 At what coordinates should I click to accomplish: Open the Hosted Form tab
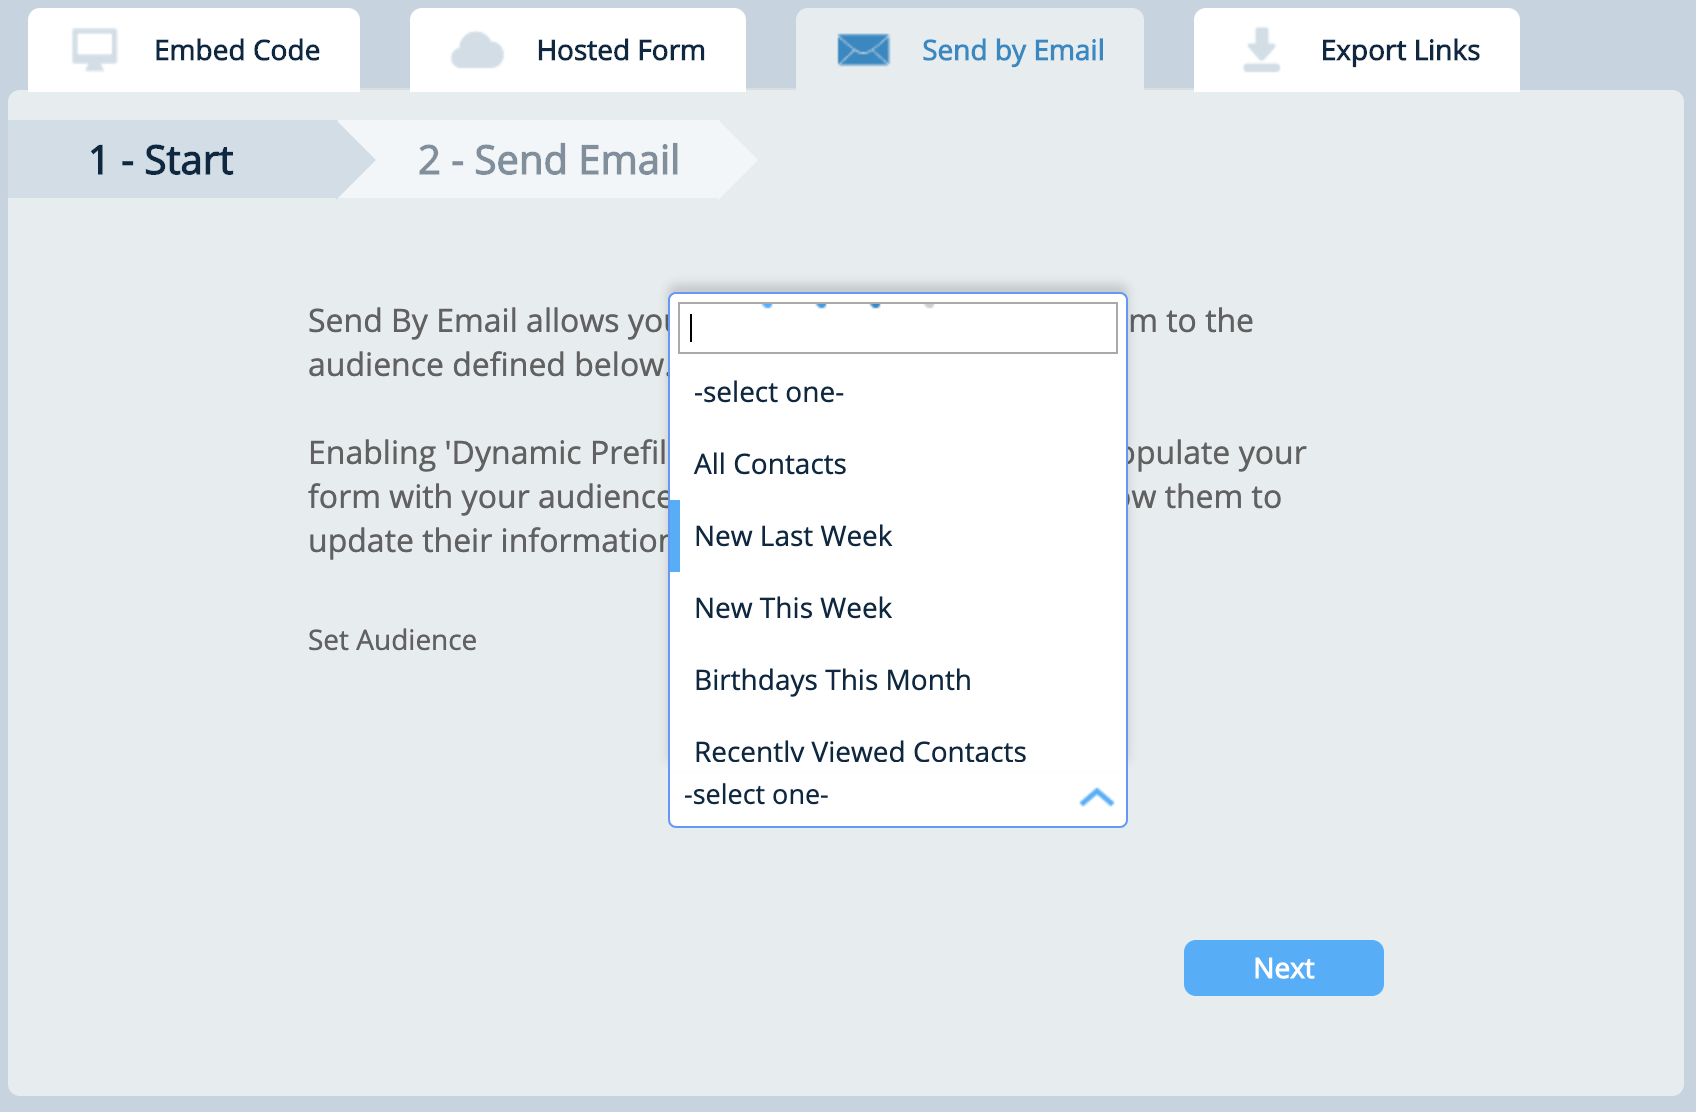click(x=620, y=50)
